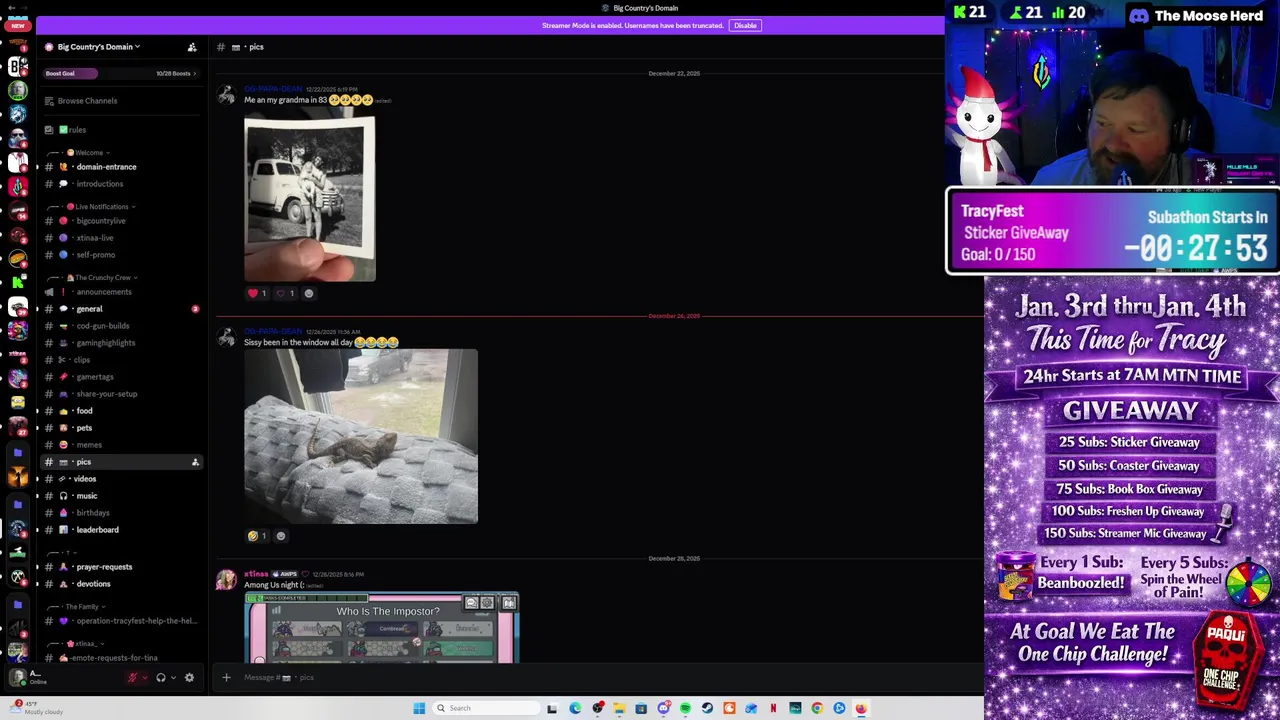Toggle the headphones deafen button
This screenshot has width=1280, height=720.
[x=160, y=677]
